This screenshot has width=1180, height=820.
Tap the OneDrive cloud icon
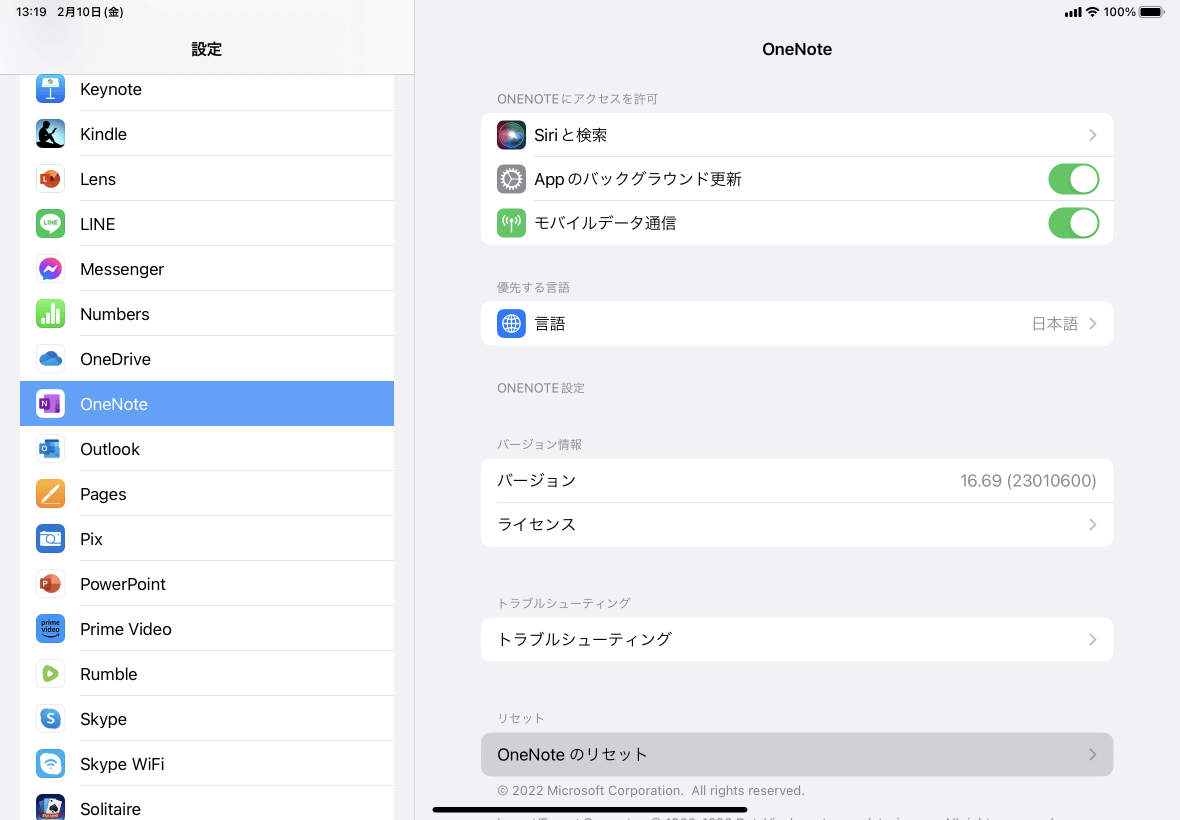(x=50, y=359)
